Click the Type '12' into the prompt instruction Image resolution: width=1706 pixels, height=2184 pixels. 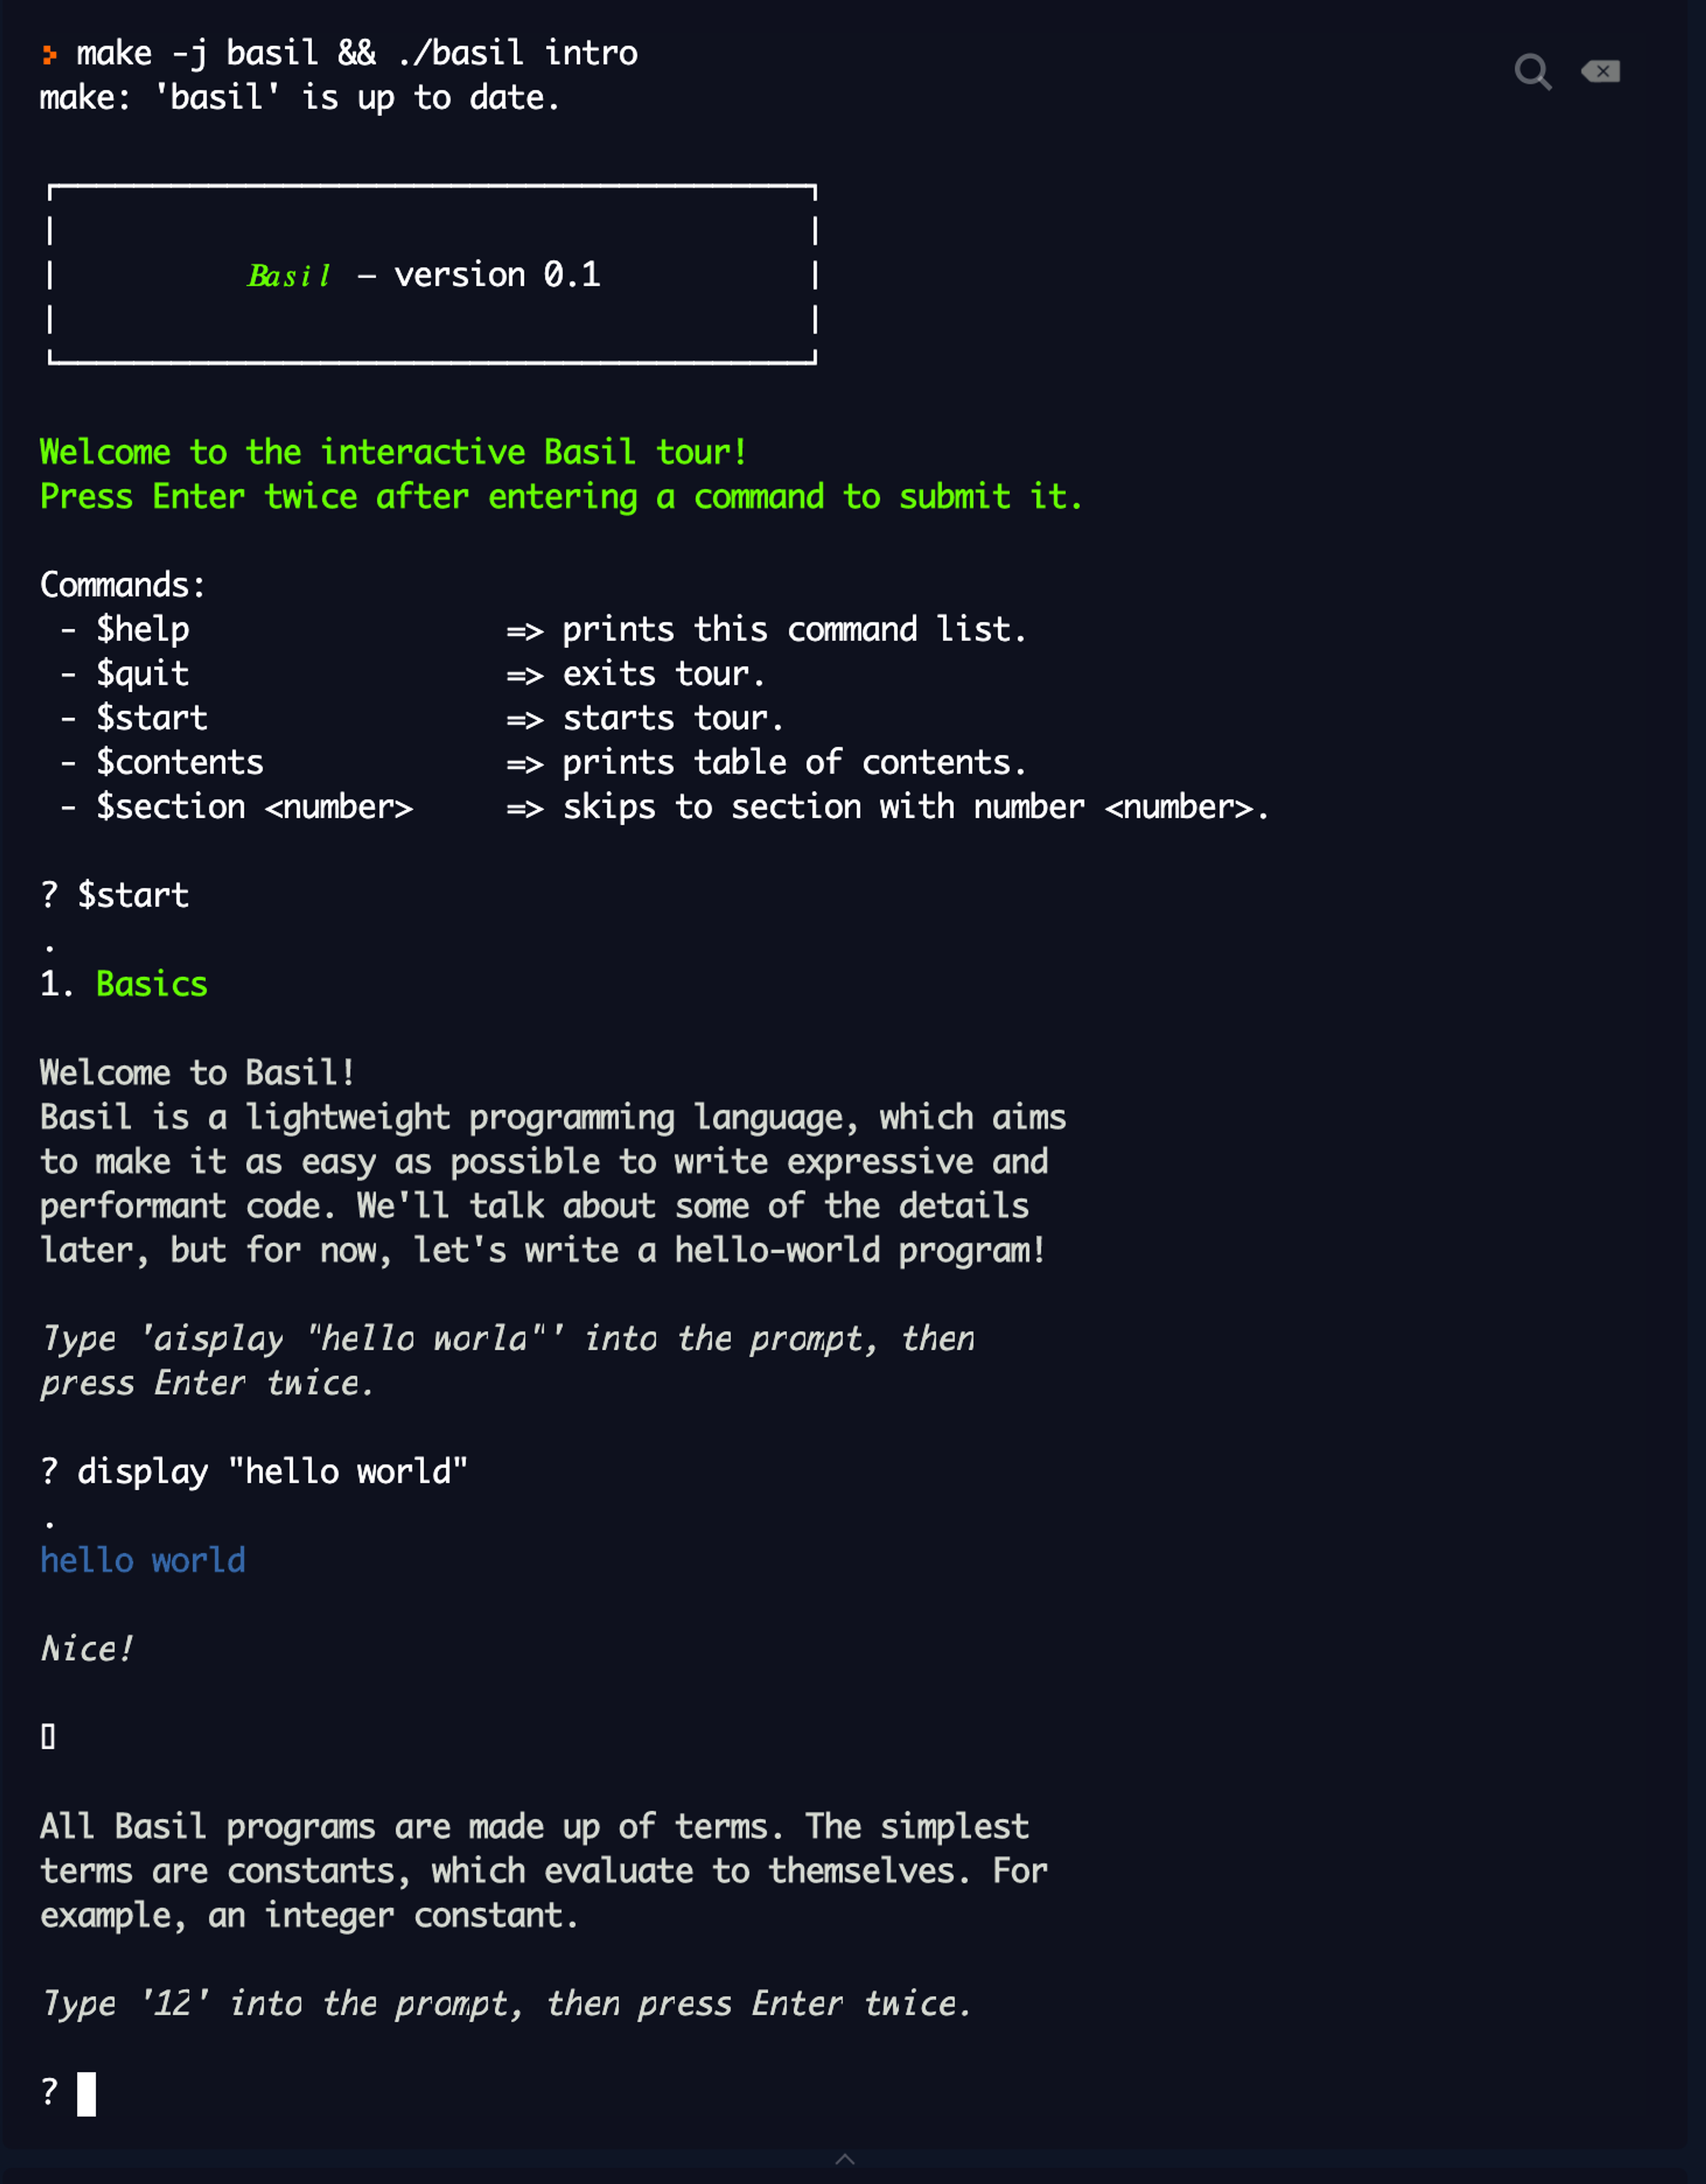pos(506,2004)
